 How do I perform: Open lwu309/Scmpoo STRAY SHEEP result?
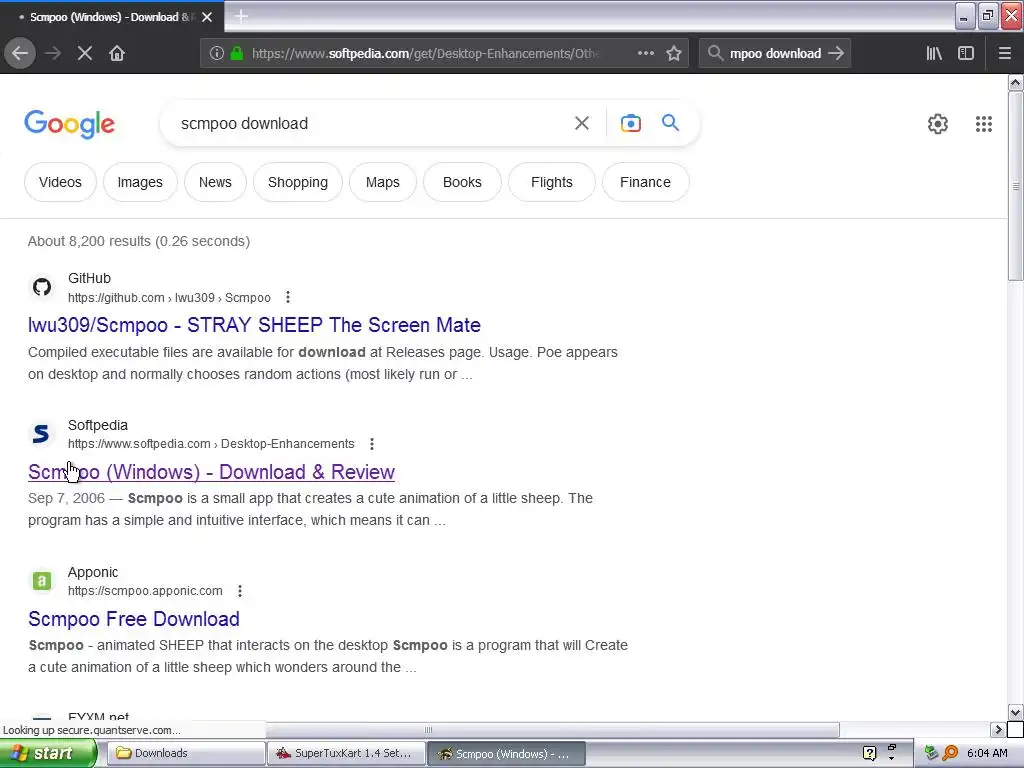click(x=254, y=325)
